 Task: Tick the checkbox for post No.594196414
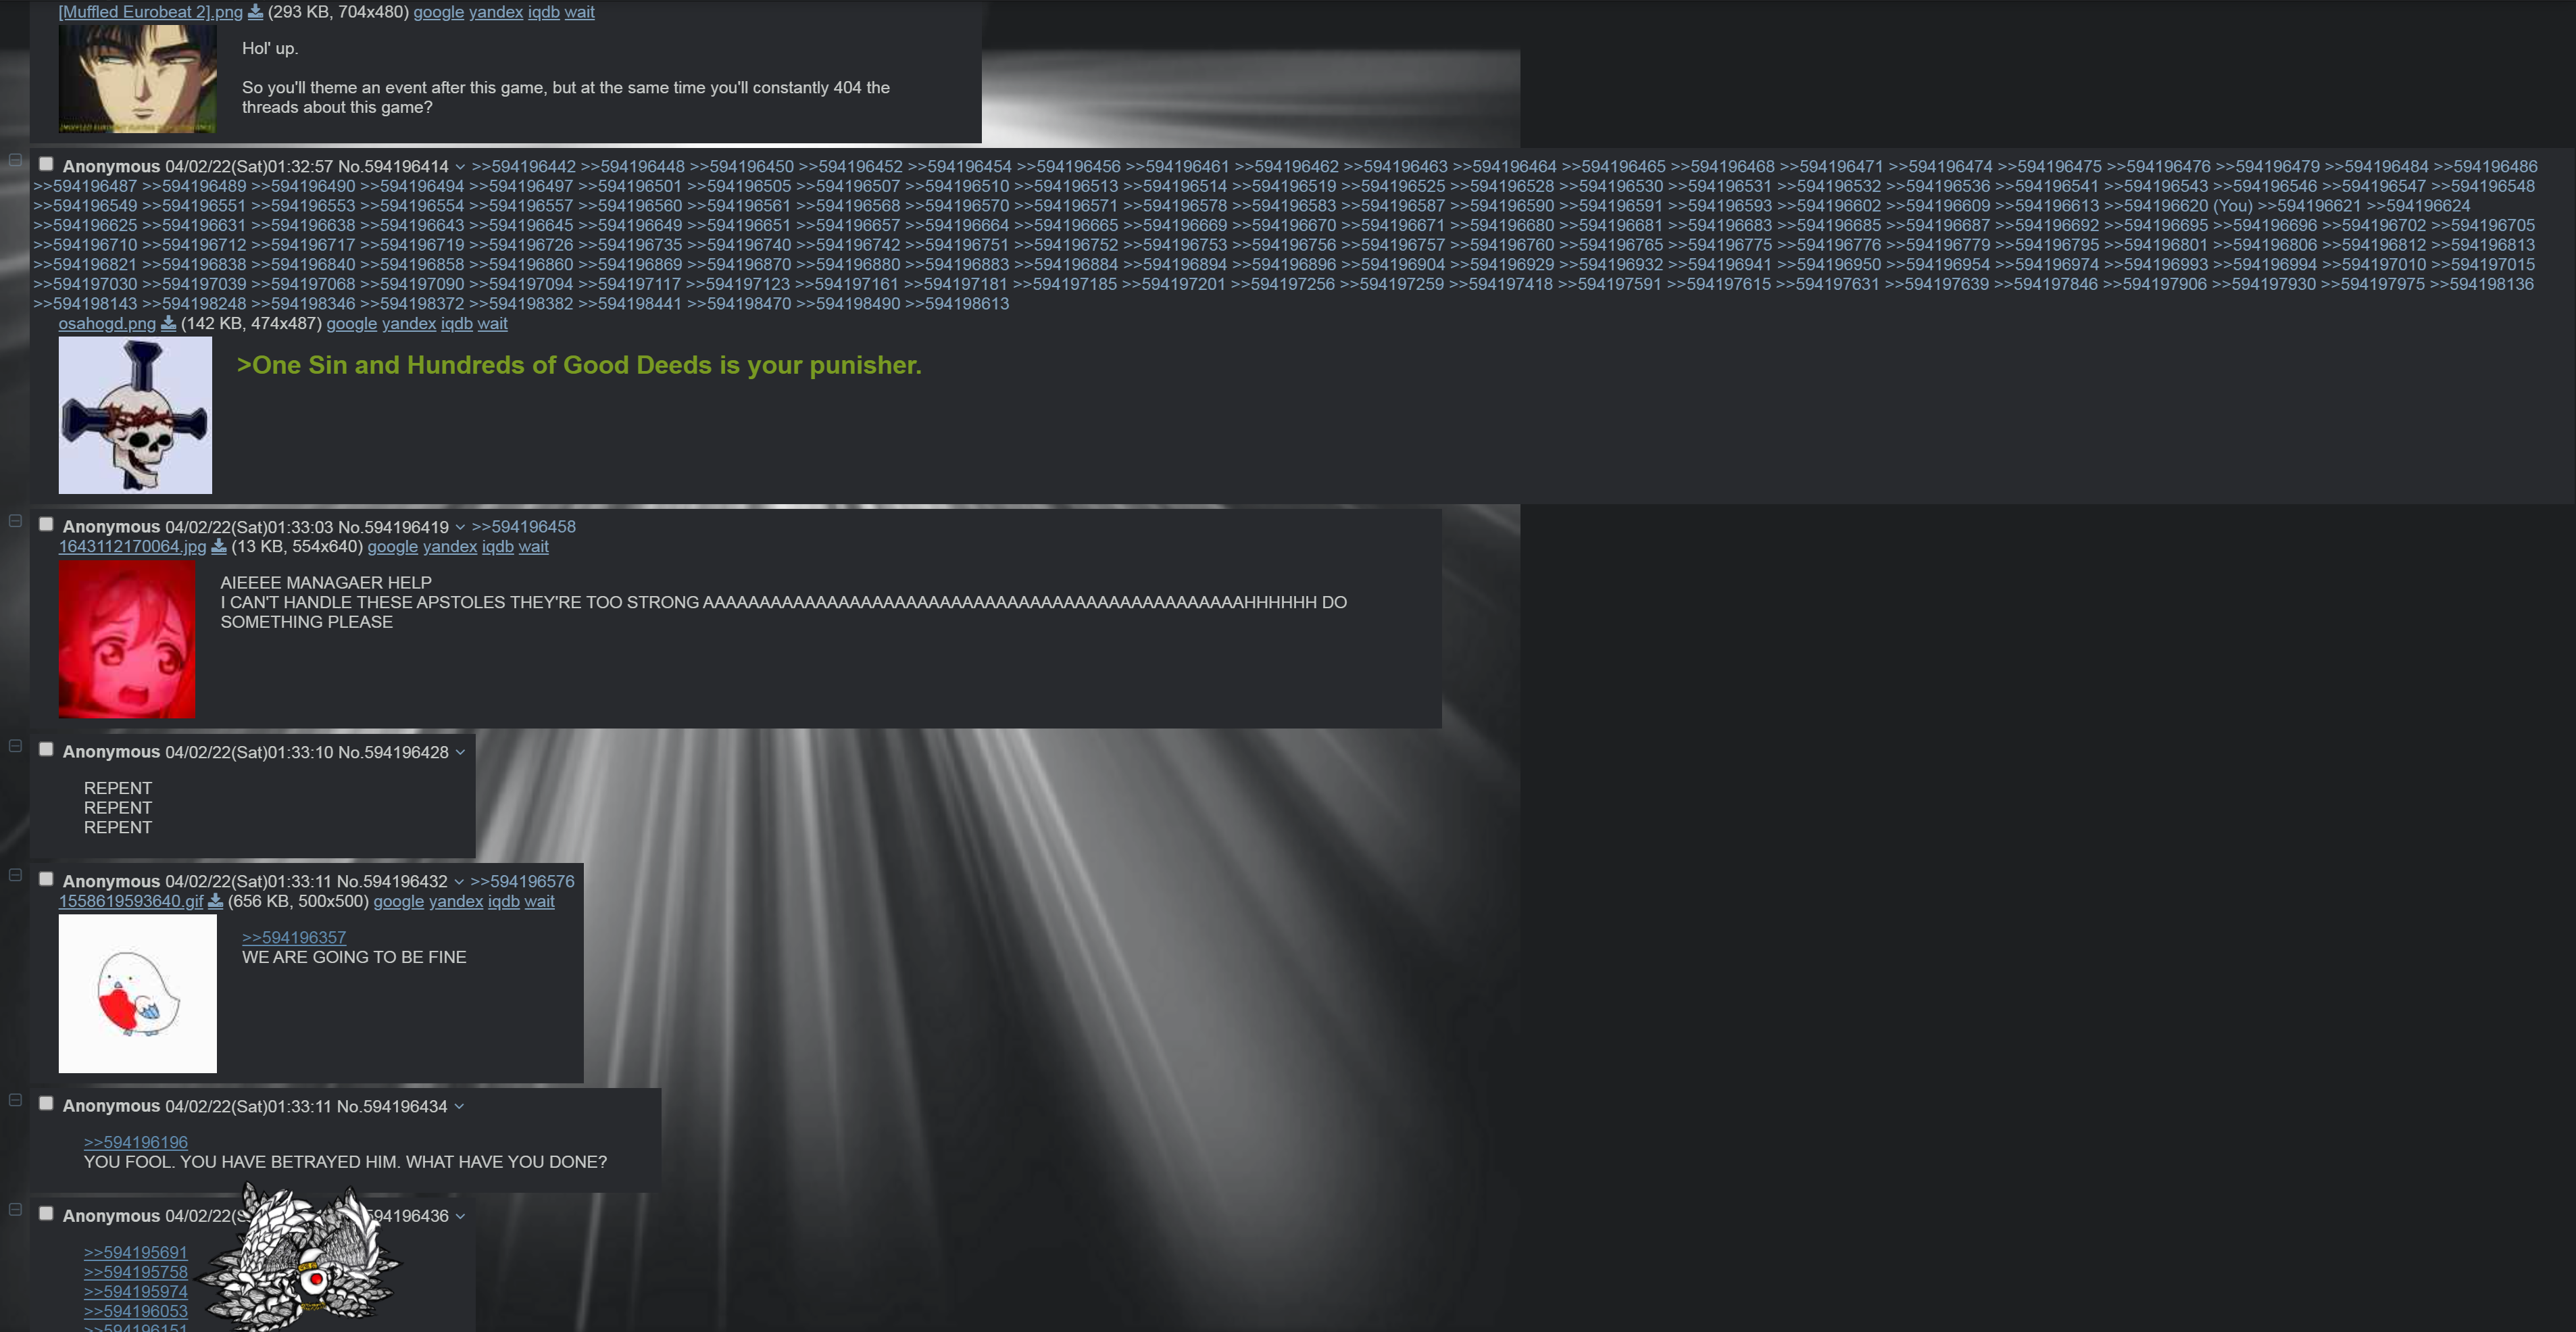coord(46,164)
